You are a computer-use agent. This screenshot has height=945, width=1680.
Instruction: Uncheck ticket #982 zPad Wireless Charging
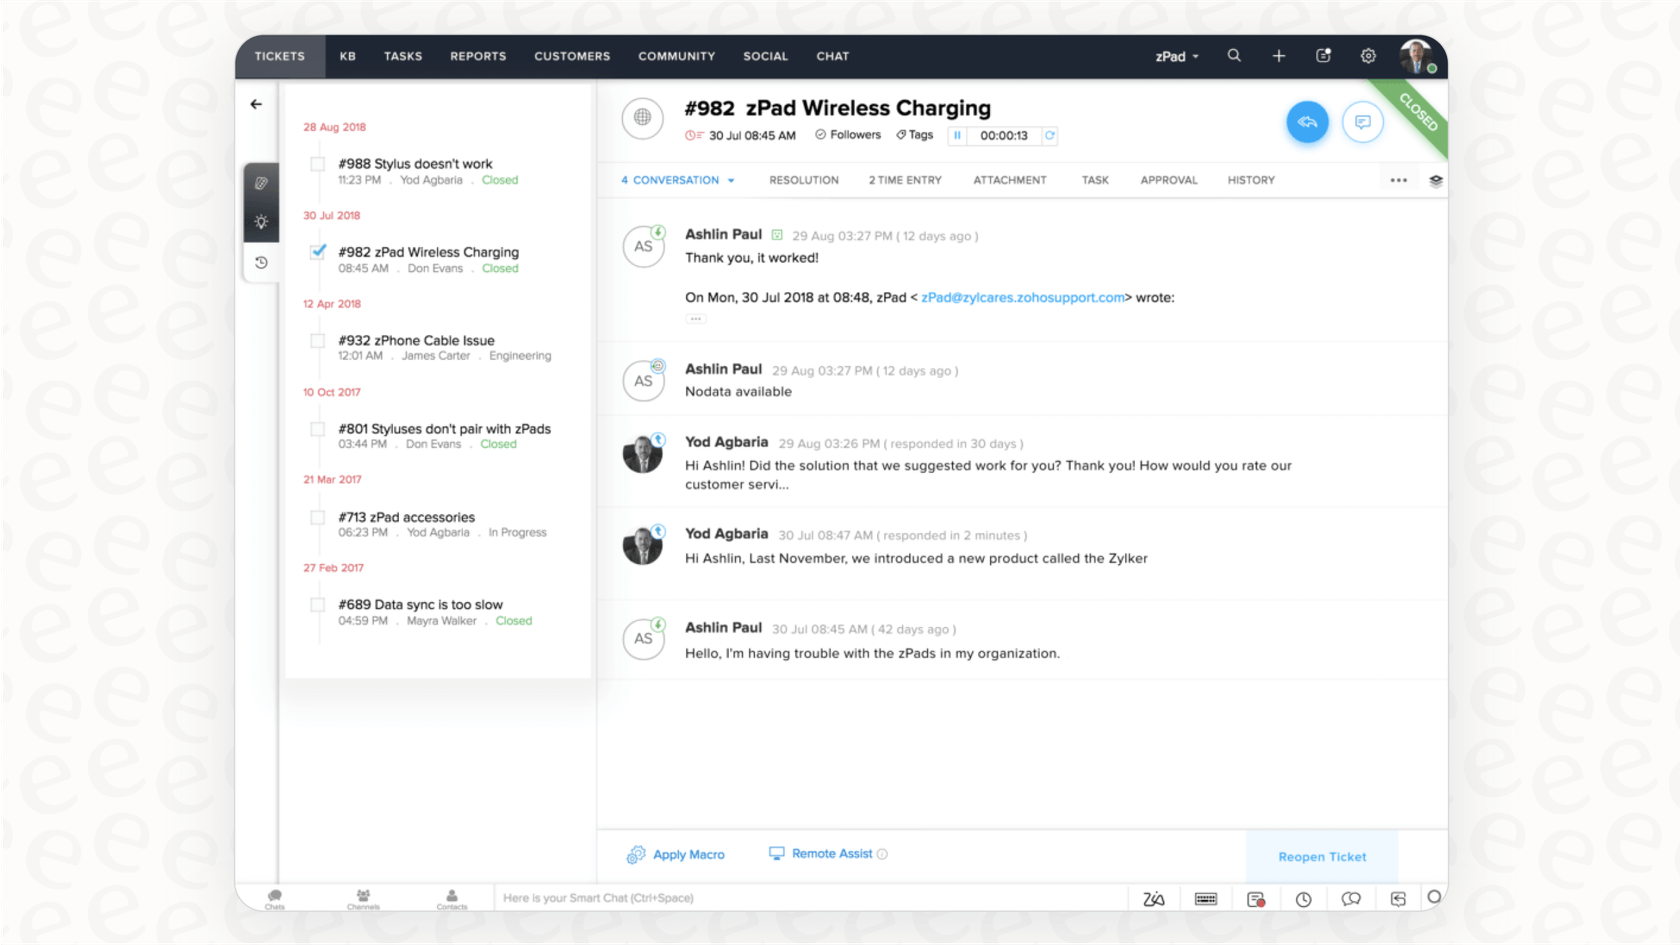pyautogui.click(x=317, y=252)
